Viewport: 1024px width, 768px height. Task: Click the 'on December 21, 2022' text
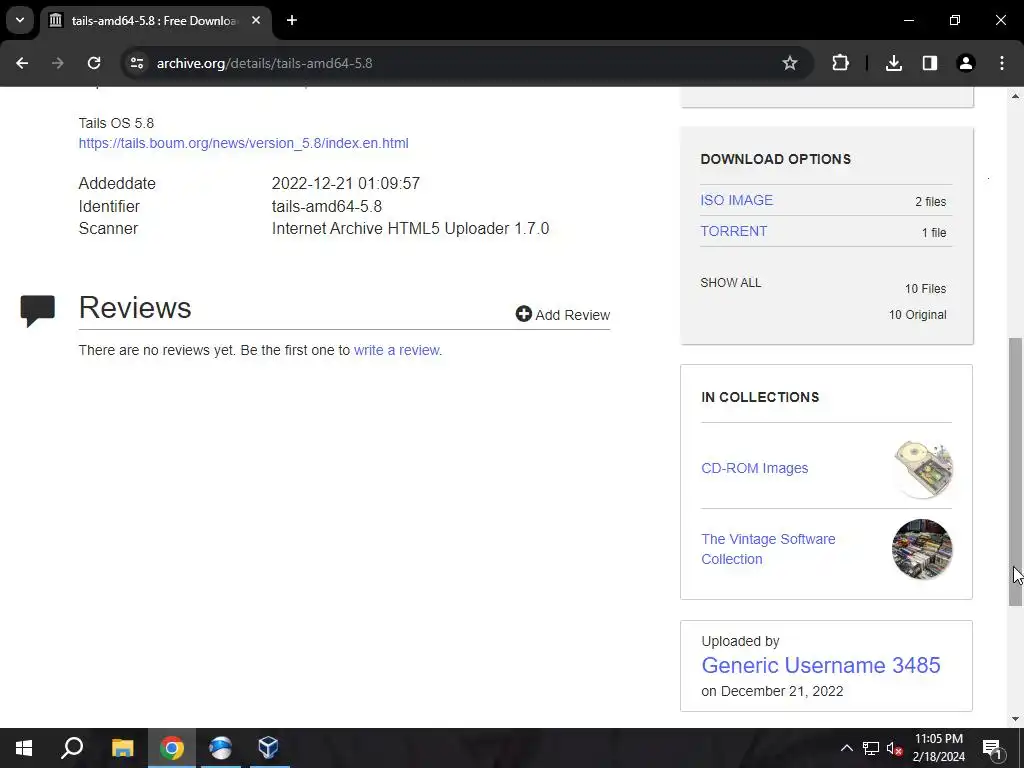(x=772, y=691)
